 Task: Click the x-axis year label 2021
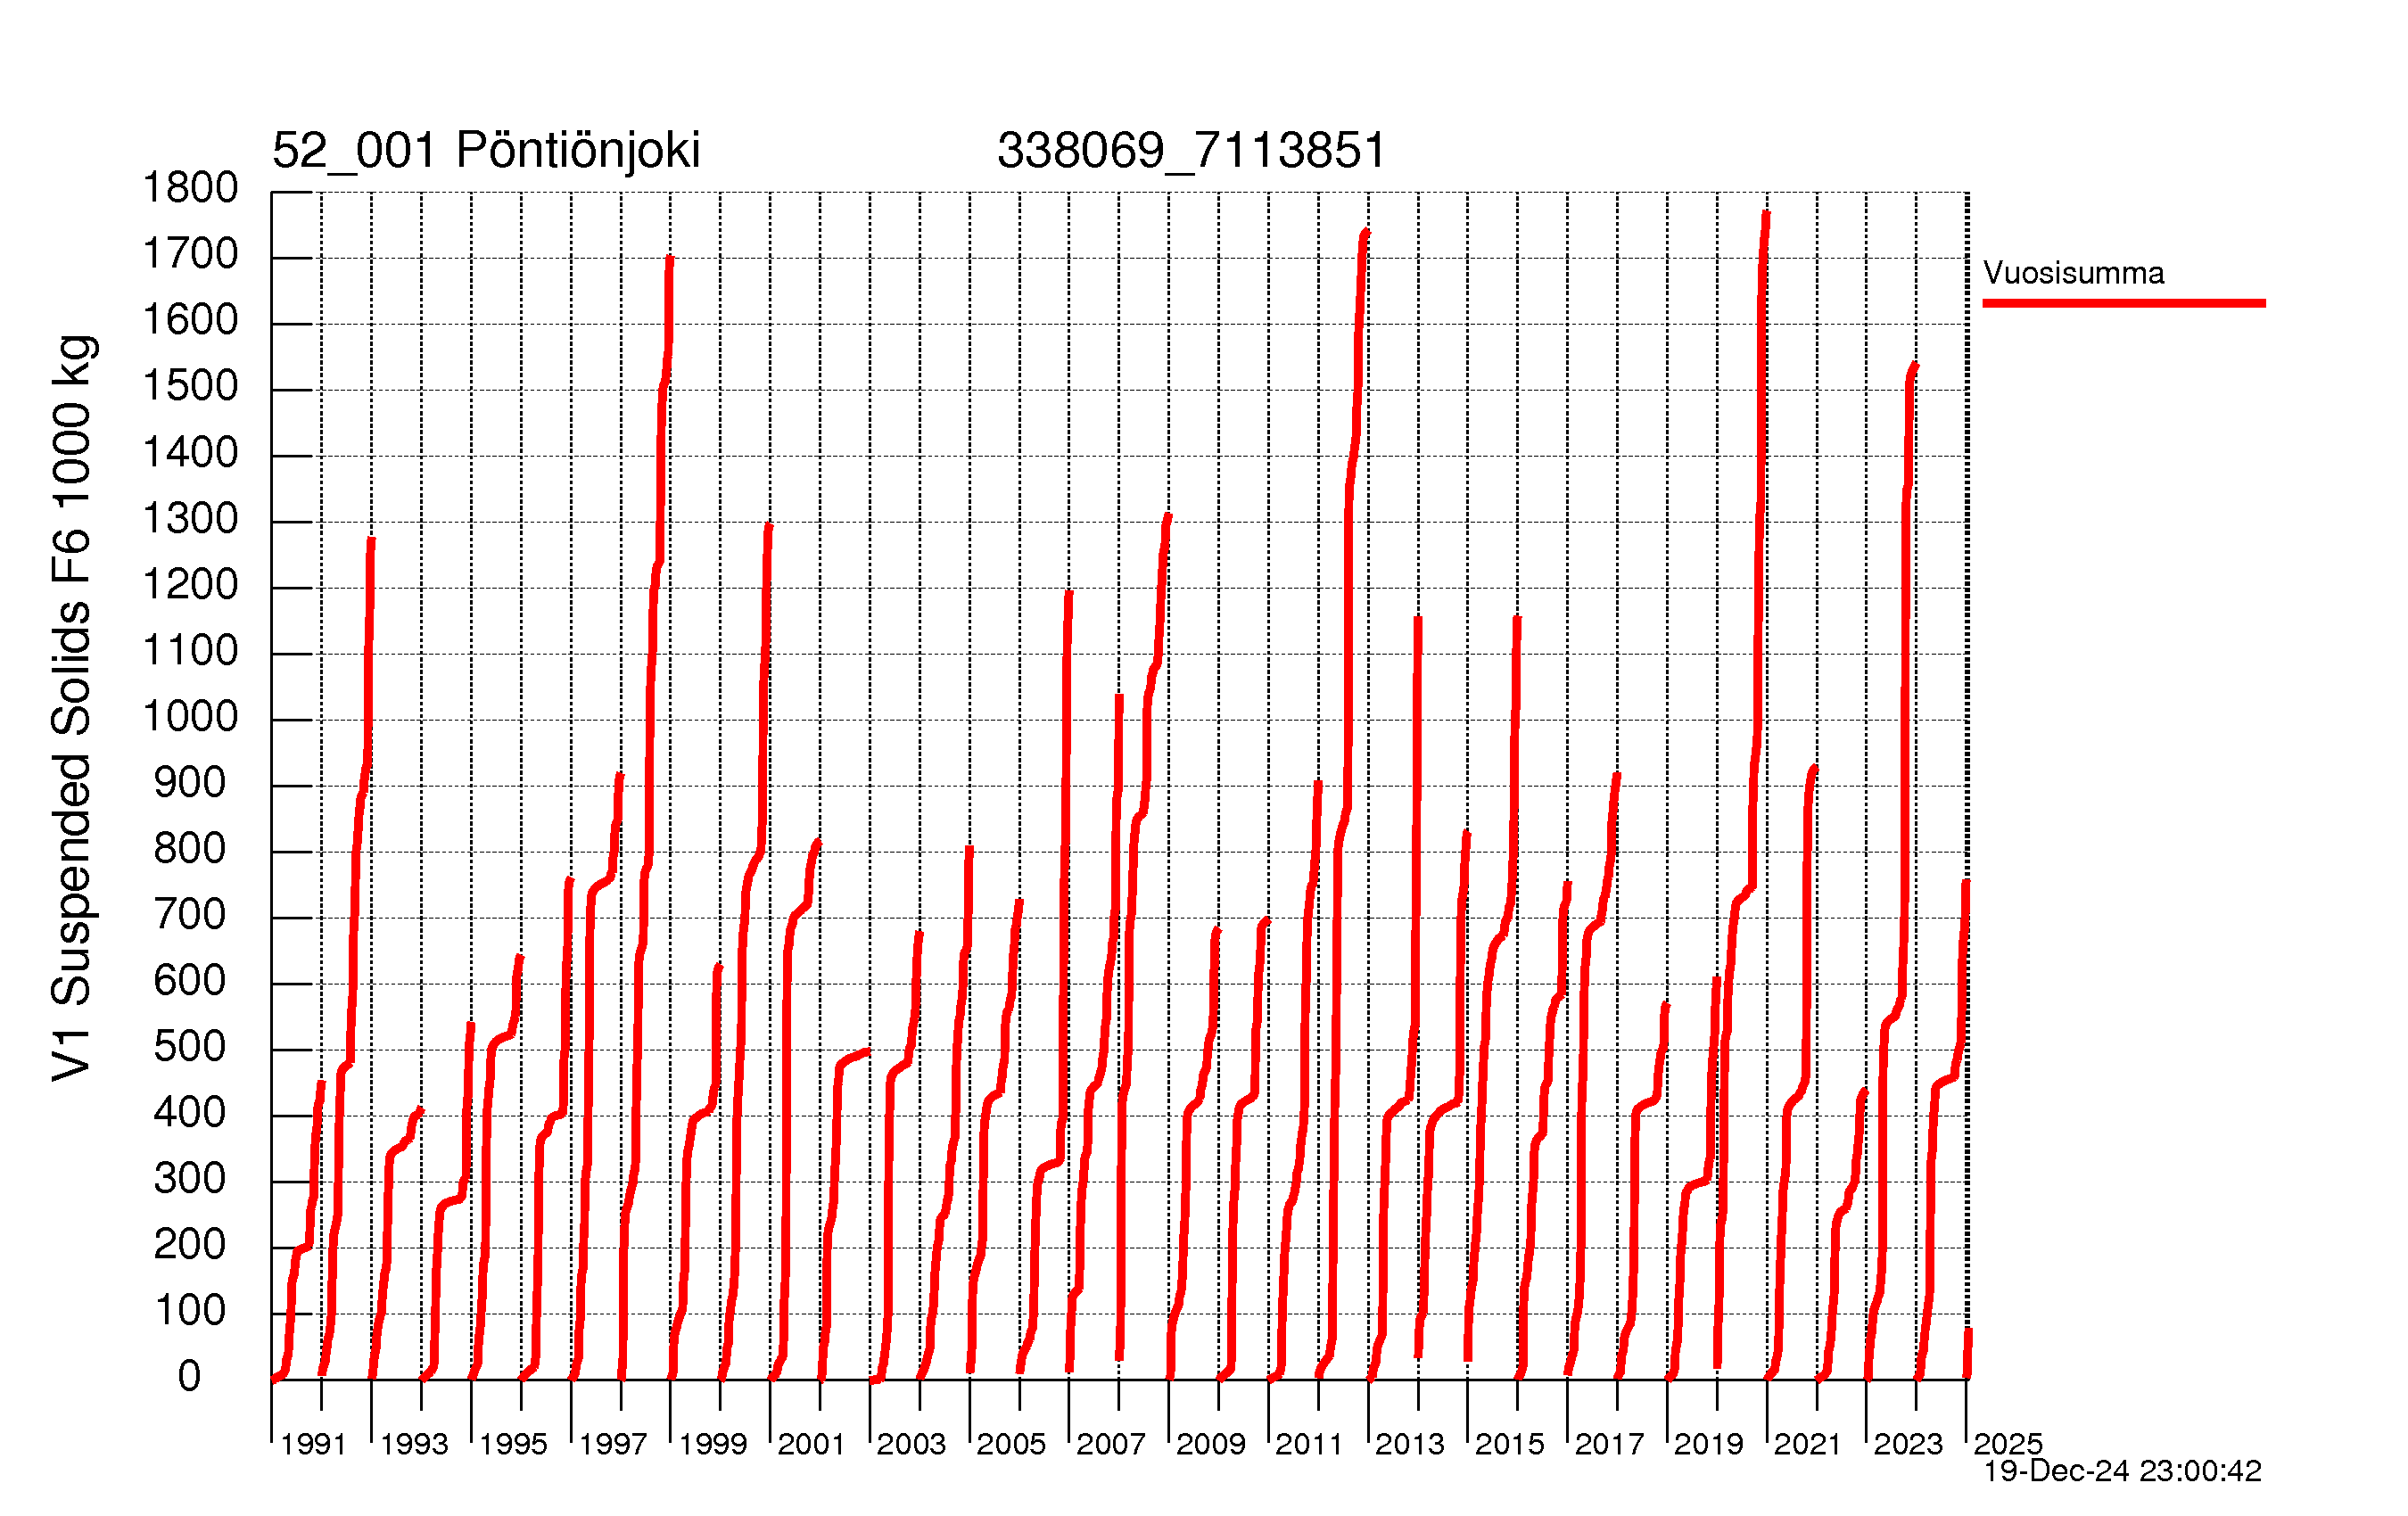tap(1808, 1444)
